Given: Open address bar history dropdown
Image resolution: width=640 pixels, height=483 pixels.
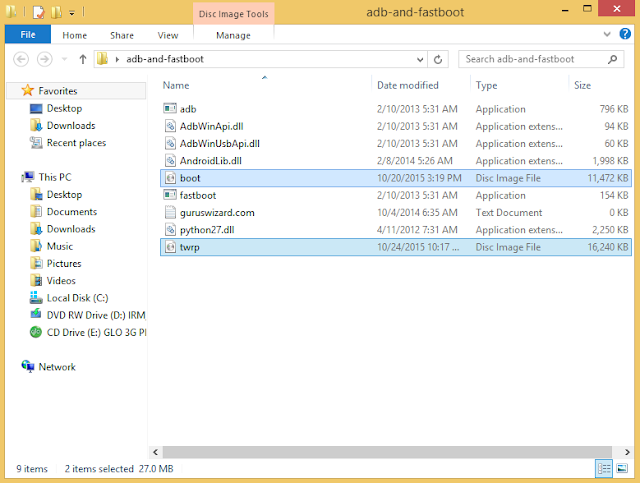Looking at the screenshot, I should click(420, 60).
